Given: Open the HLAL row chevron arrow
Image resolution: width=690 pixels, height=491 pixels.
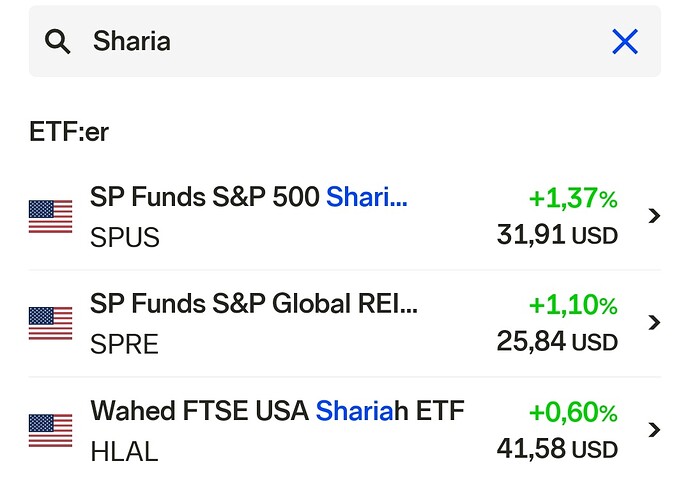Looking at the screenshot, I should coord(654,430).
